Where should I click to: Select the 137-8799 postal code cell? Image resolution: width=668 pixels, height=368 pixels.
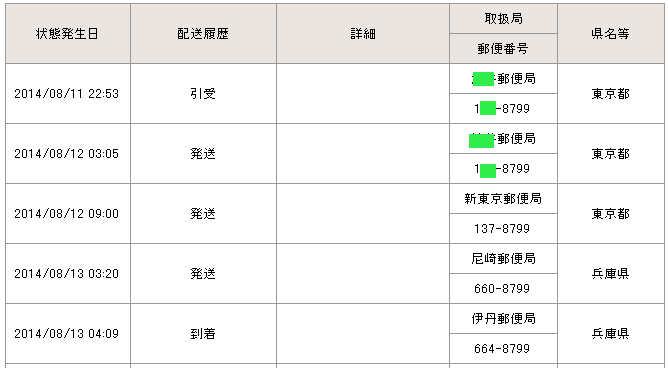click(x=503, y=229)
